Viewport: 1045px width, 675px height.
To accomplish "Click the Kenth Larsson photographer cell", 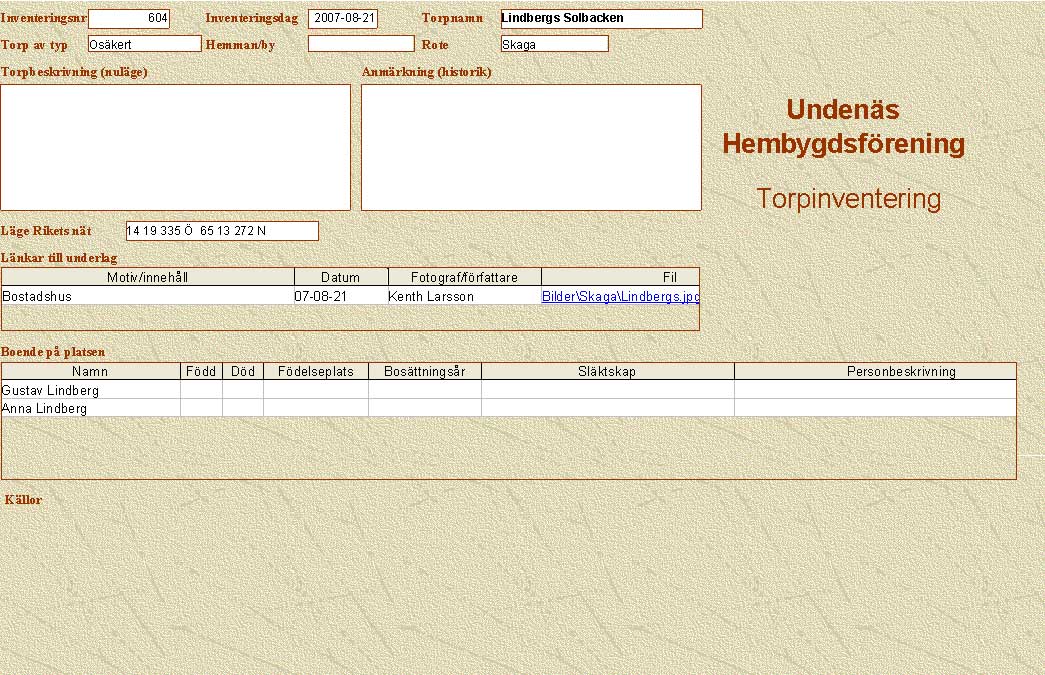I will coord(463,296).
